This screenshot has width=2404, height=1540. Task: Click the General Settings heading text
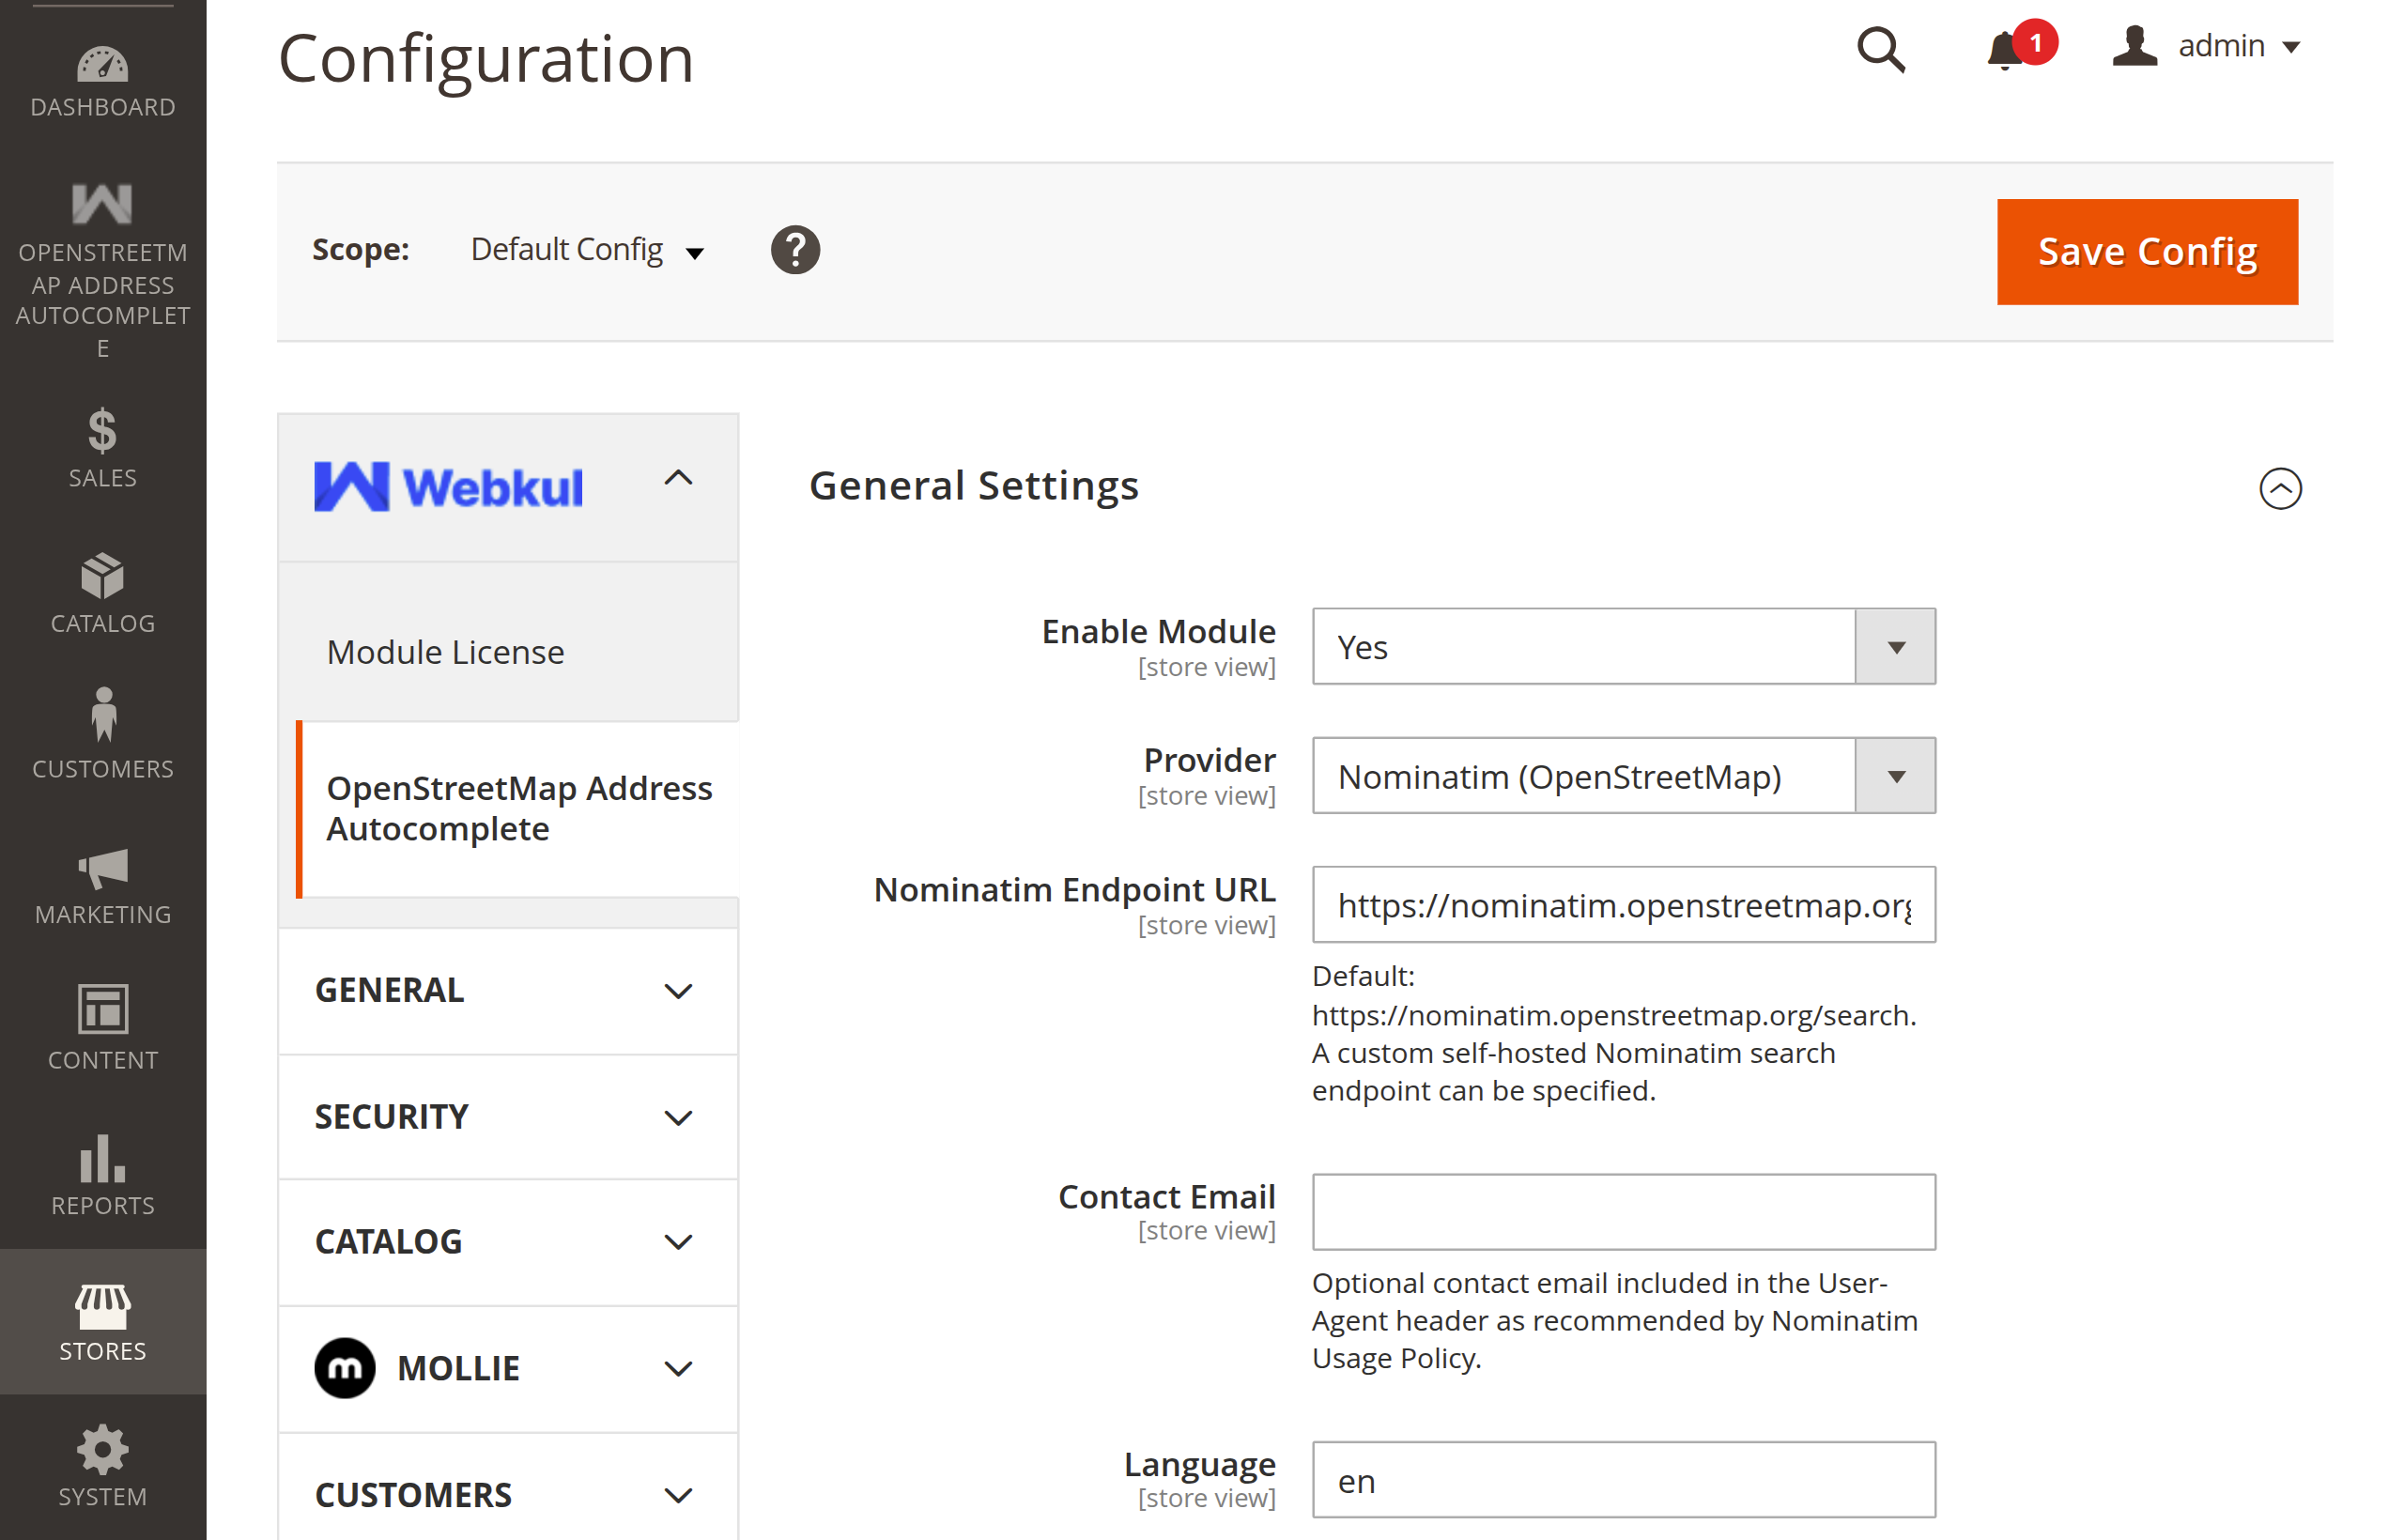pyautogui.click(x=973, y=486)
